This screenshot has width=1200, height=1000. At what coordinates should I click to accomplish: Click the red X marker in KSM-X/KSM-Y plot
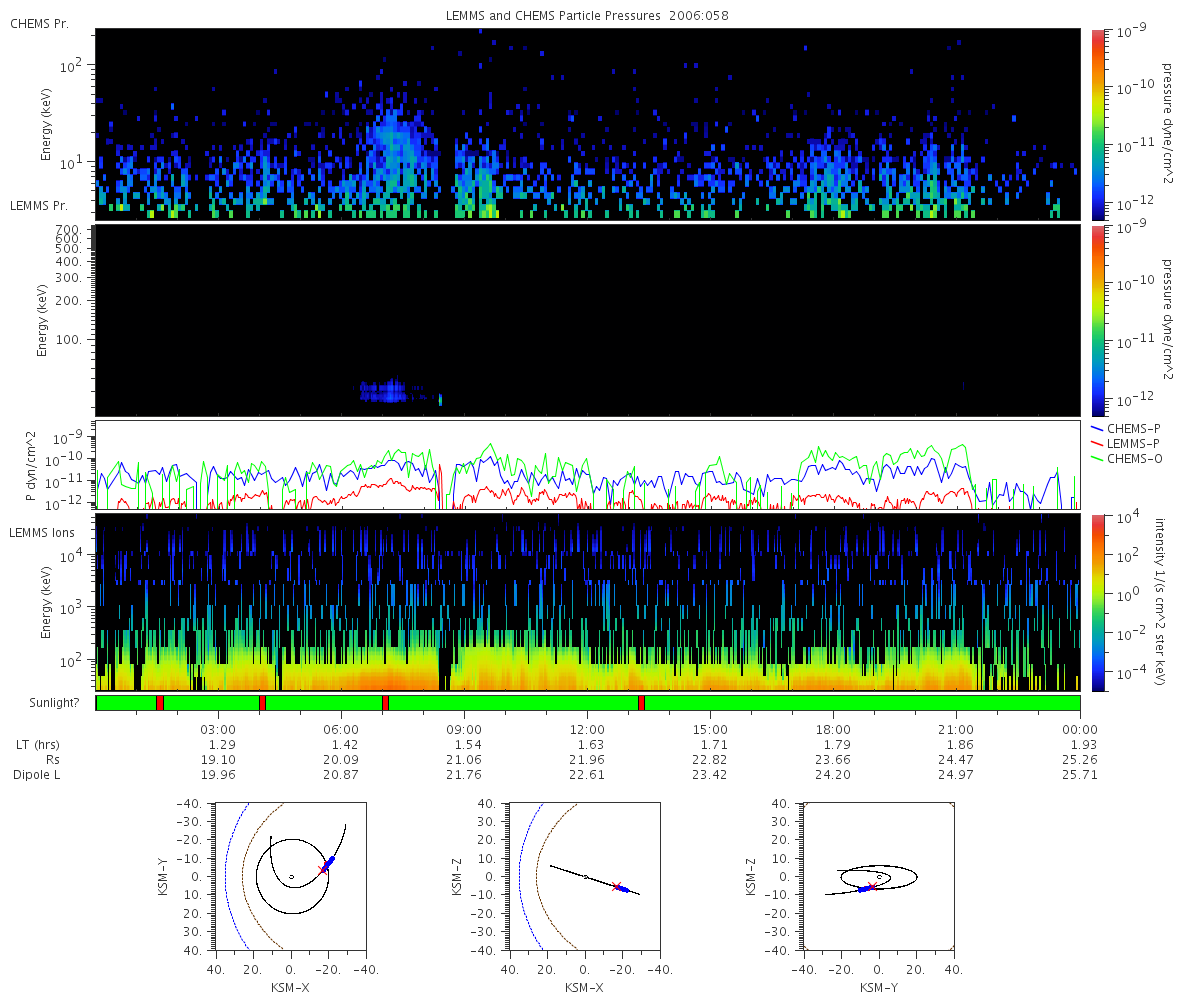click(323, 870)
